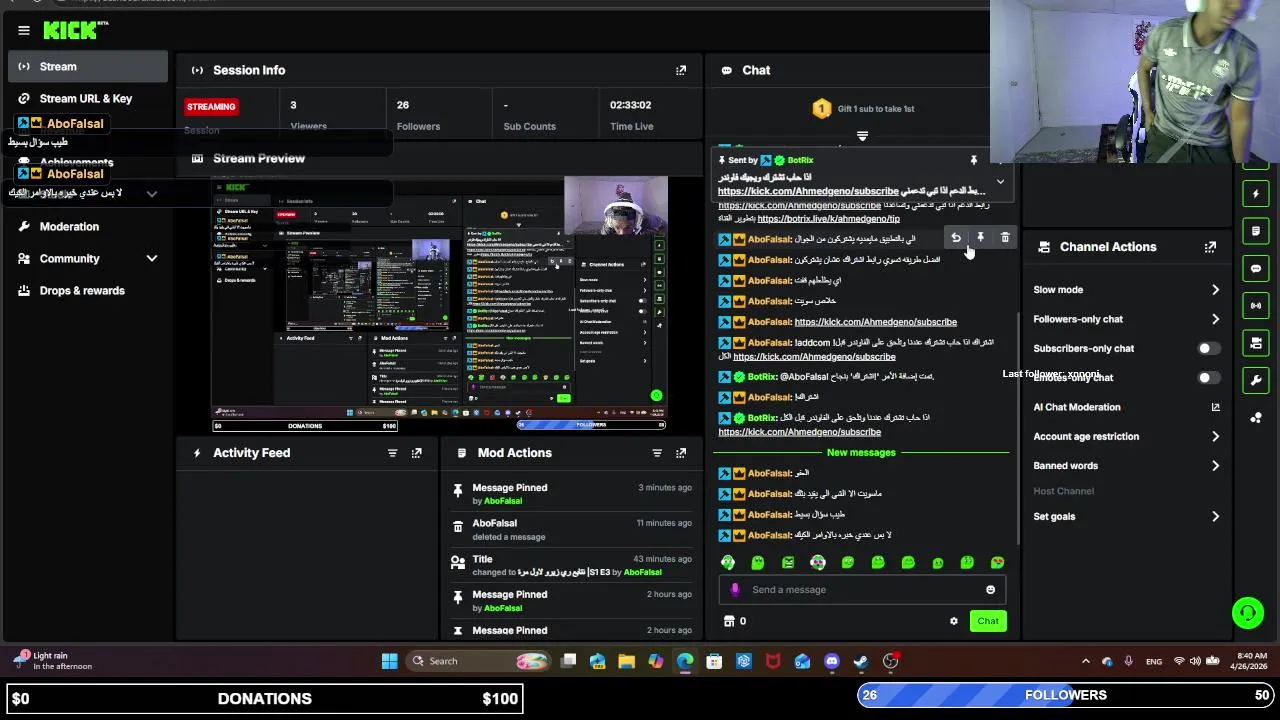The height and width of the screenshot is (720, 1280).
Task: Collapse the gift sub leaderboard handle
Action: click(x=862, y=136)
